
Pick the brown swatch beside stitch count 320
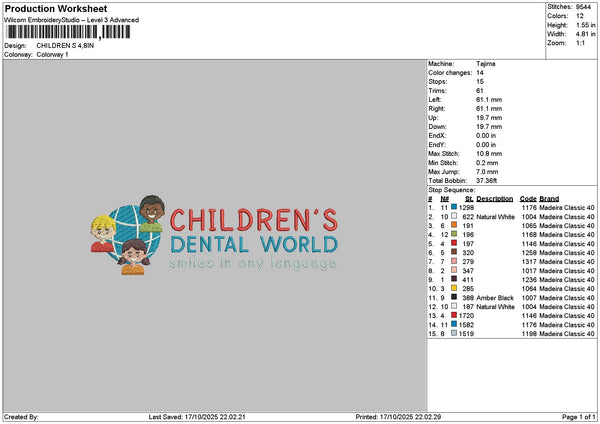(454, 252)
